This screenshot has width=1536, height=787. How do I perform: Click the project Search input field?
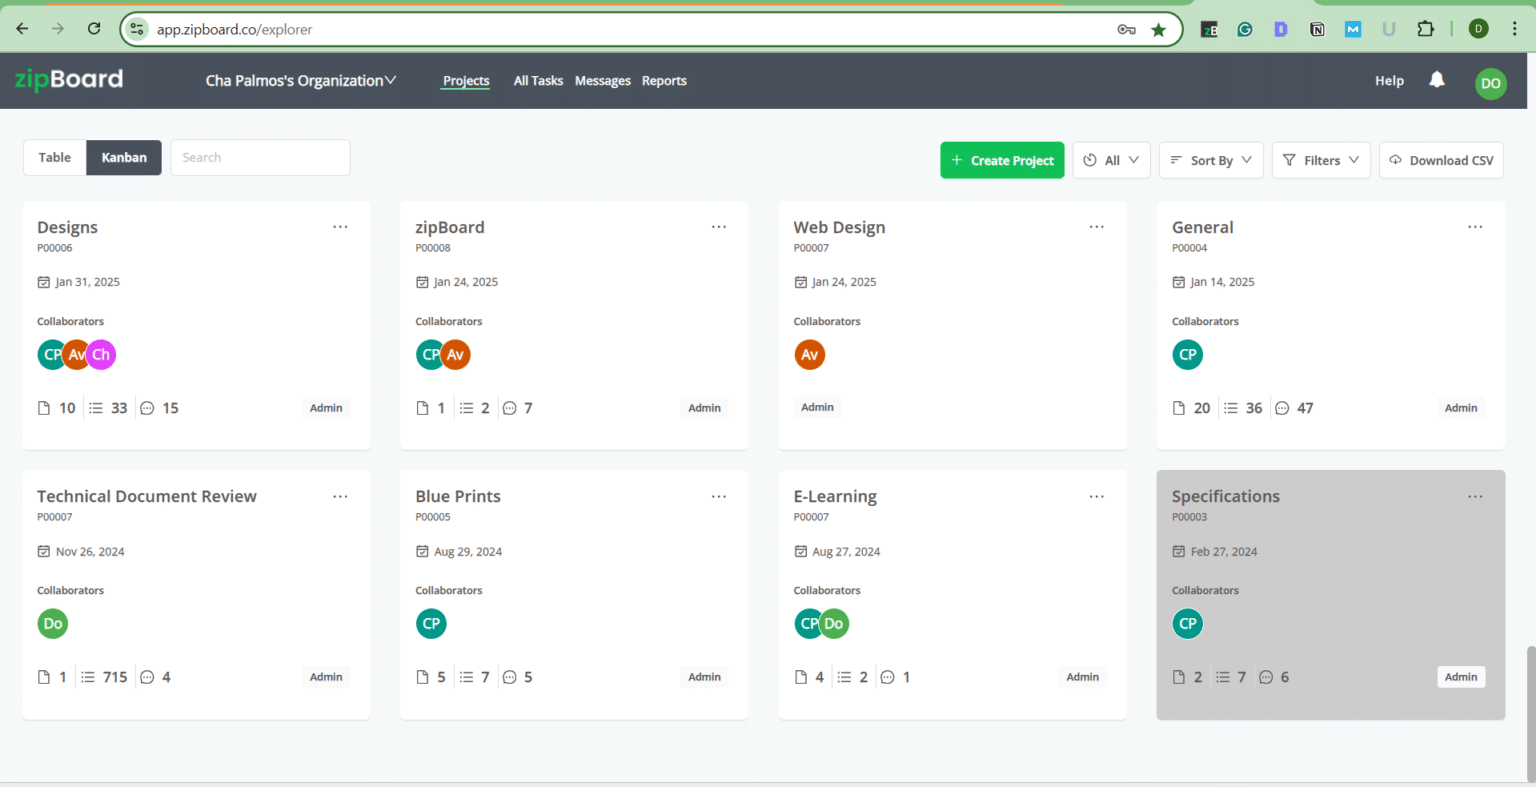coord(260,158)
